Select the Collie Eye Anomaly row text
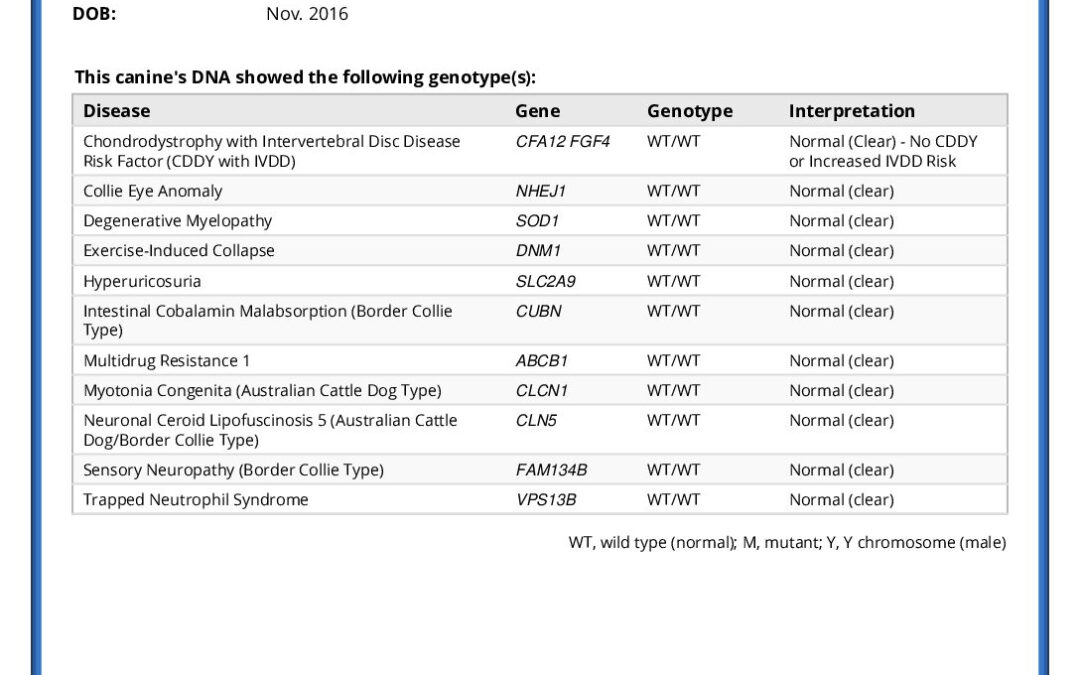This screenshot has width=1080, height=675. coord(152,191)
